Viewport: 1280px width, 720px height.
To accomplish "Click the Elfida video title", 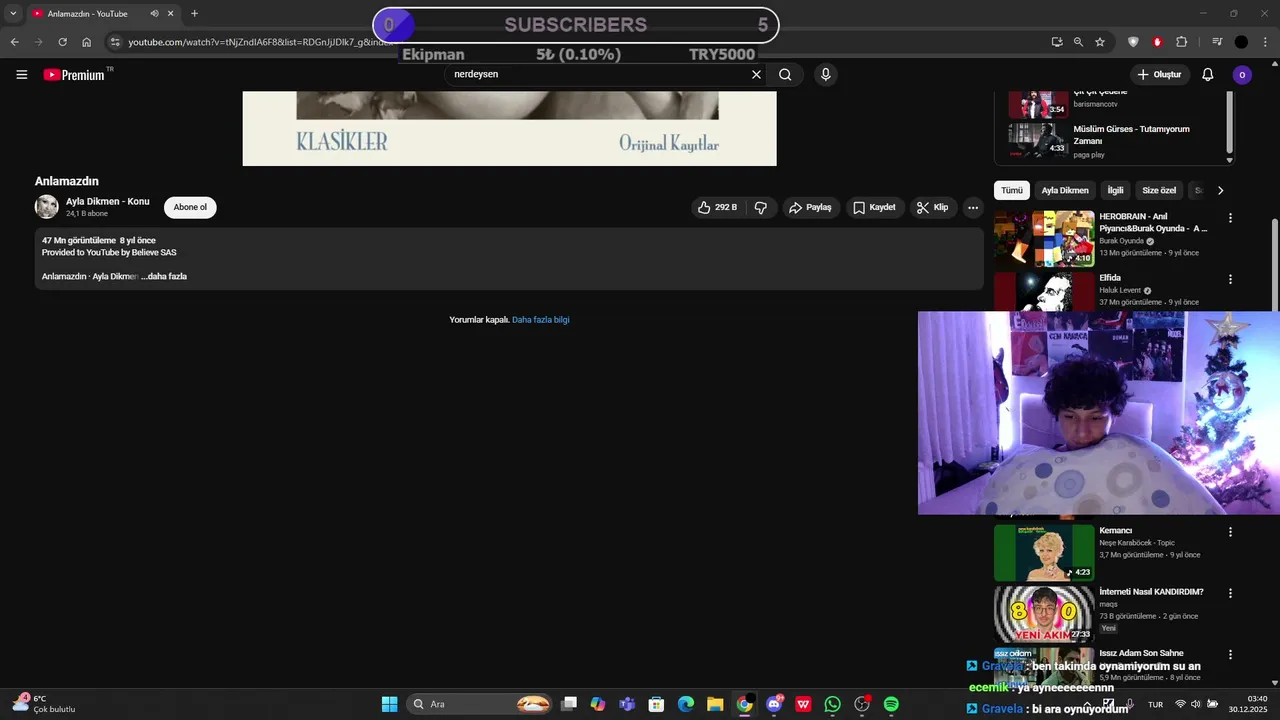I will click(x=1110, y=278).
